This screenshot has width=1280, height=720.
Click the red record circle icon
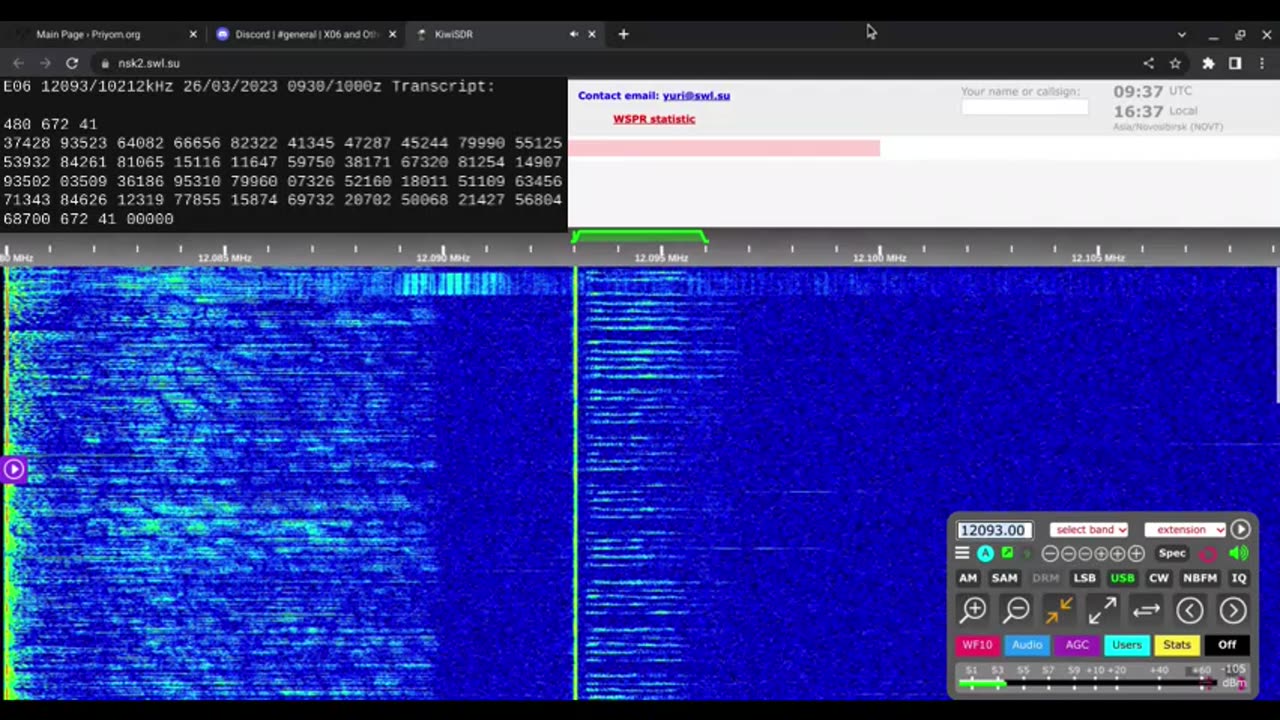point(1208,554)
